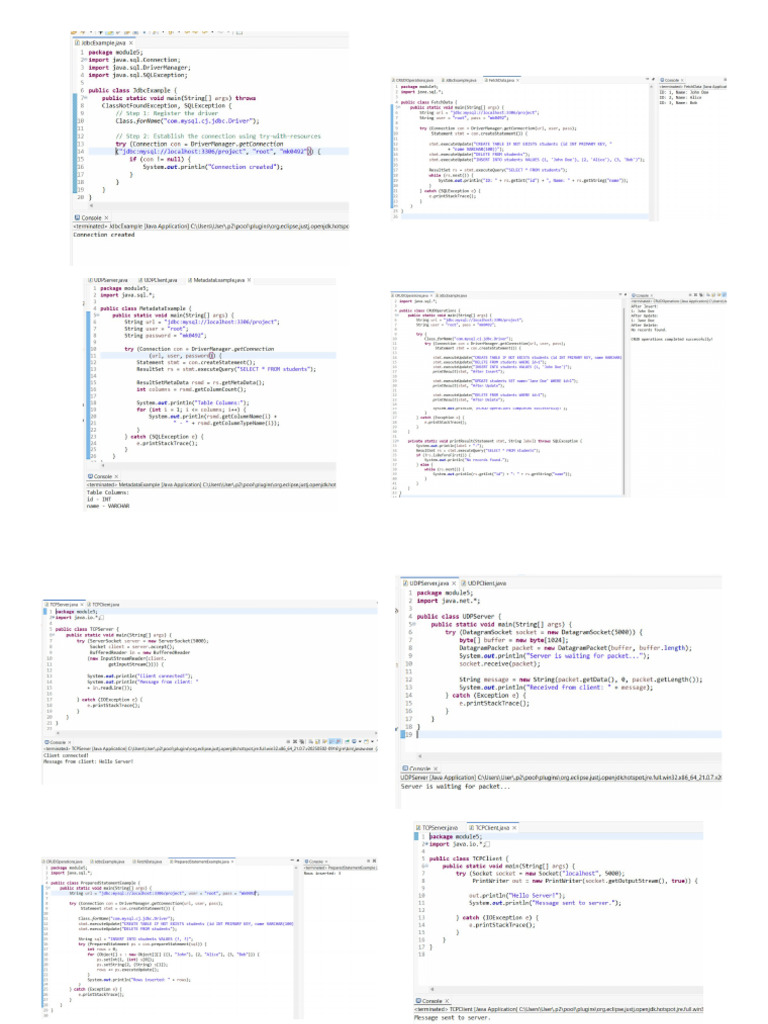768x1024 pixels.
Task: Click 'ID: 1, Name: John Doe' console line
Action: tap(683, 92)
